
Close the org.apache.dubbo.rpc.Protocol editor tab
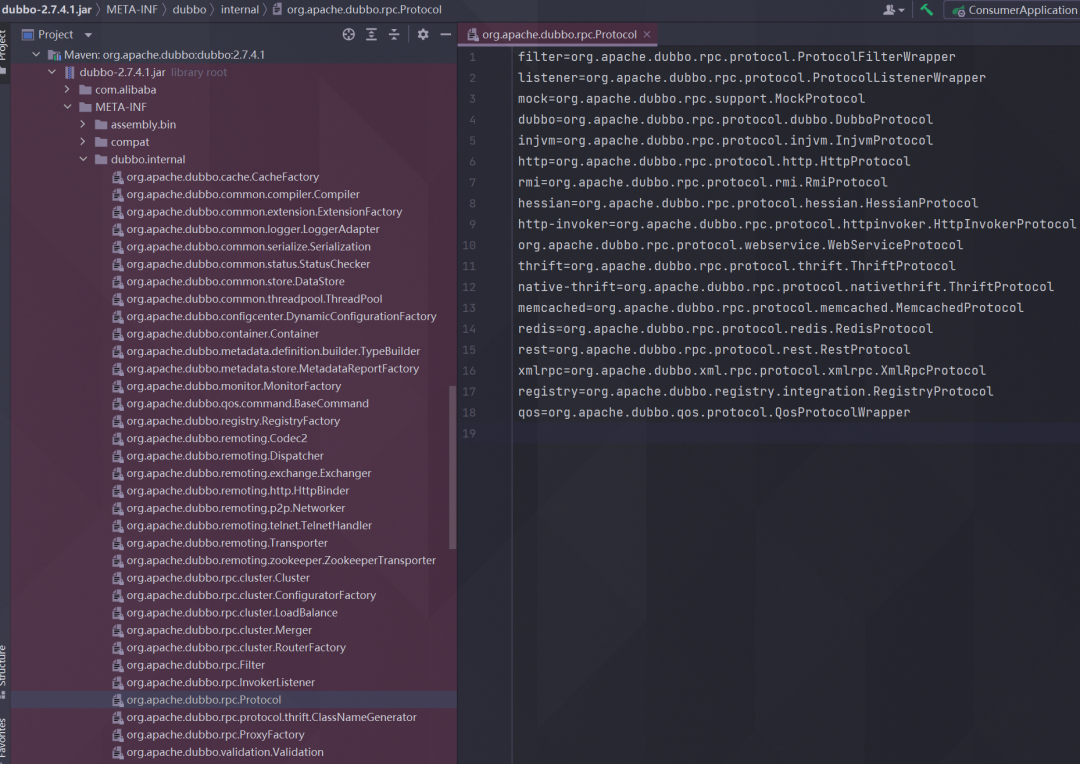click(x=647, y=34)
